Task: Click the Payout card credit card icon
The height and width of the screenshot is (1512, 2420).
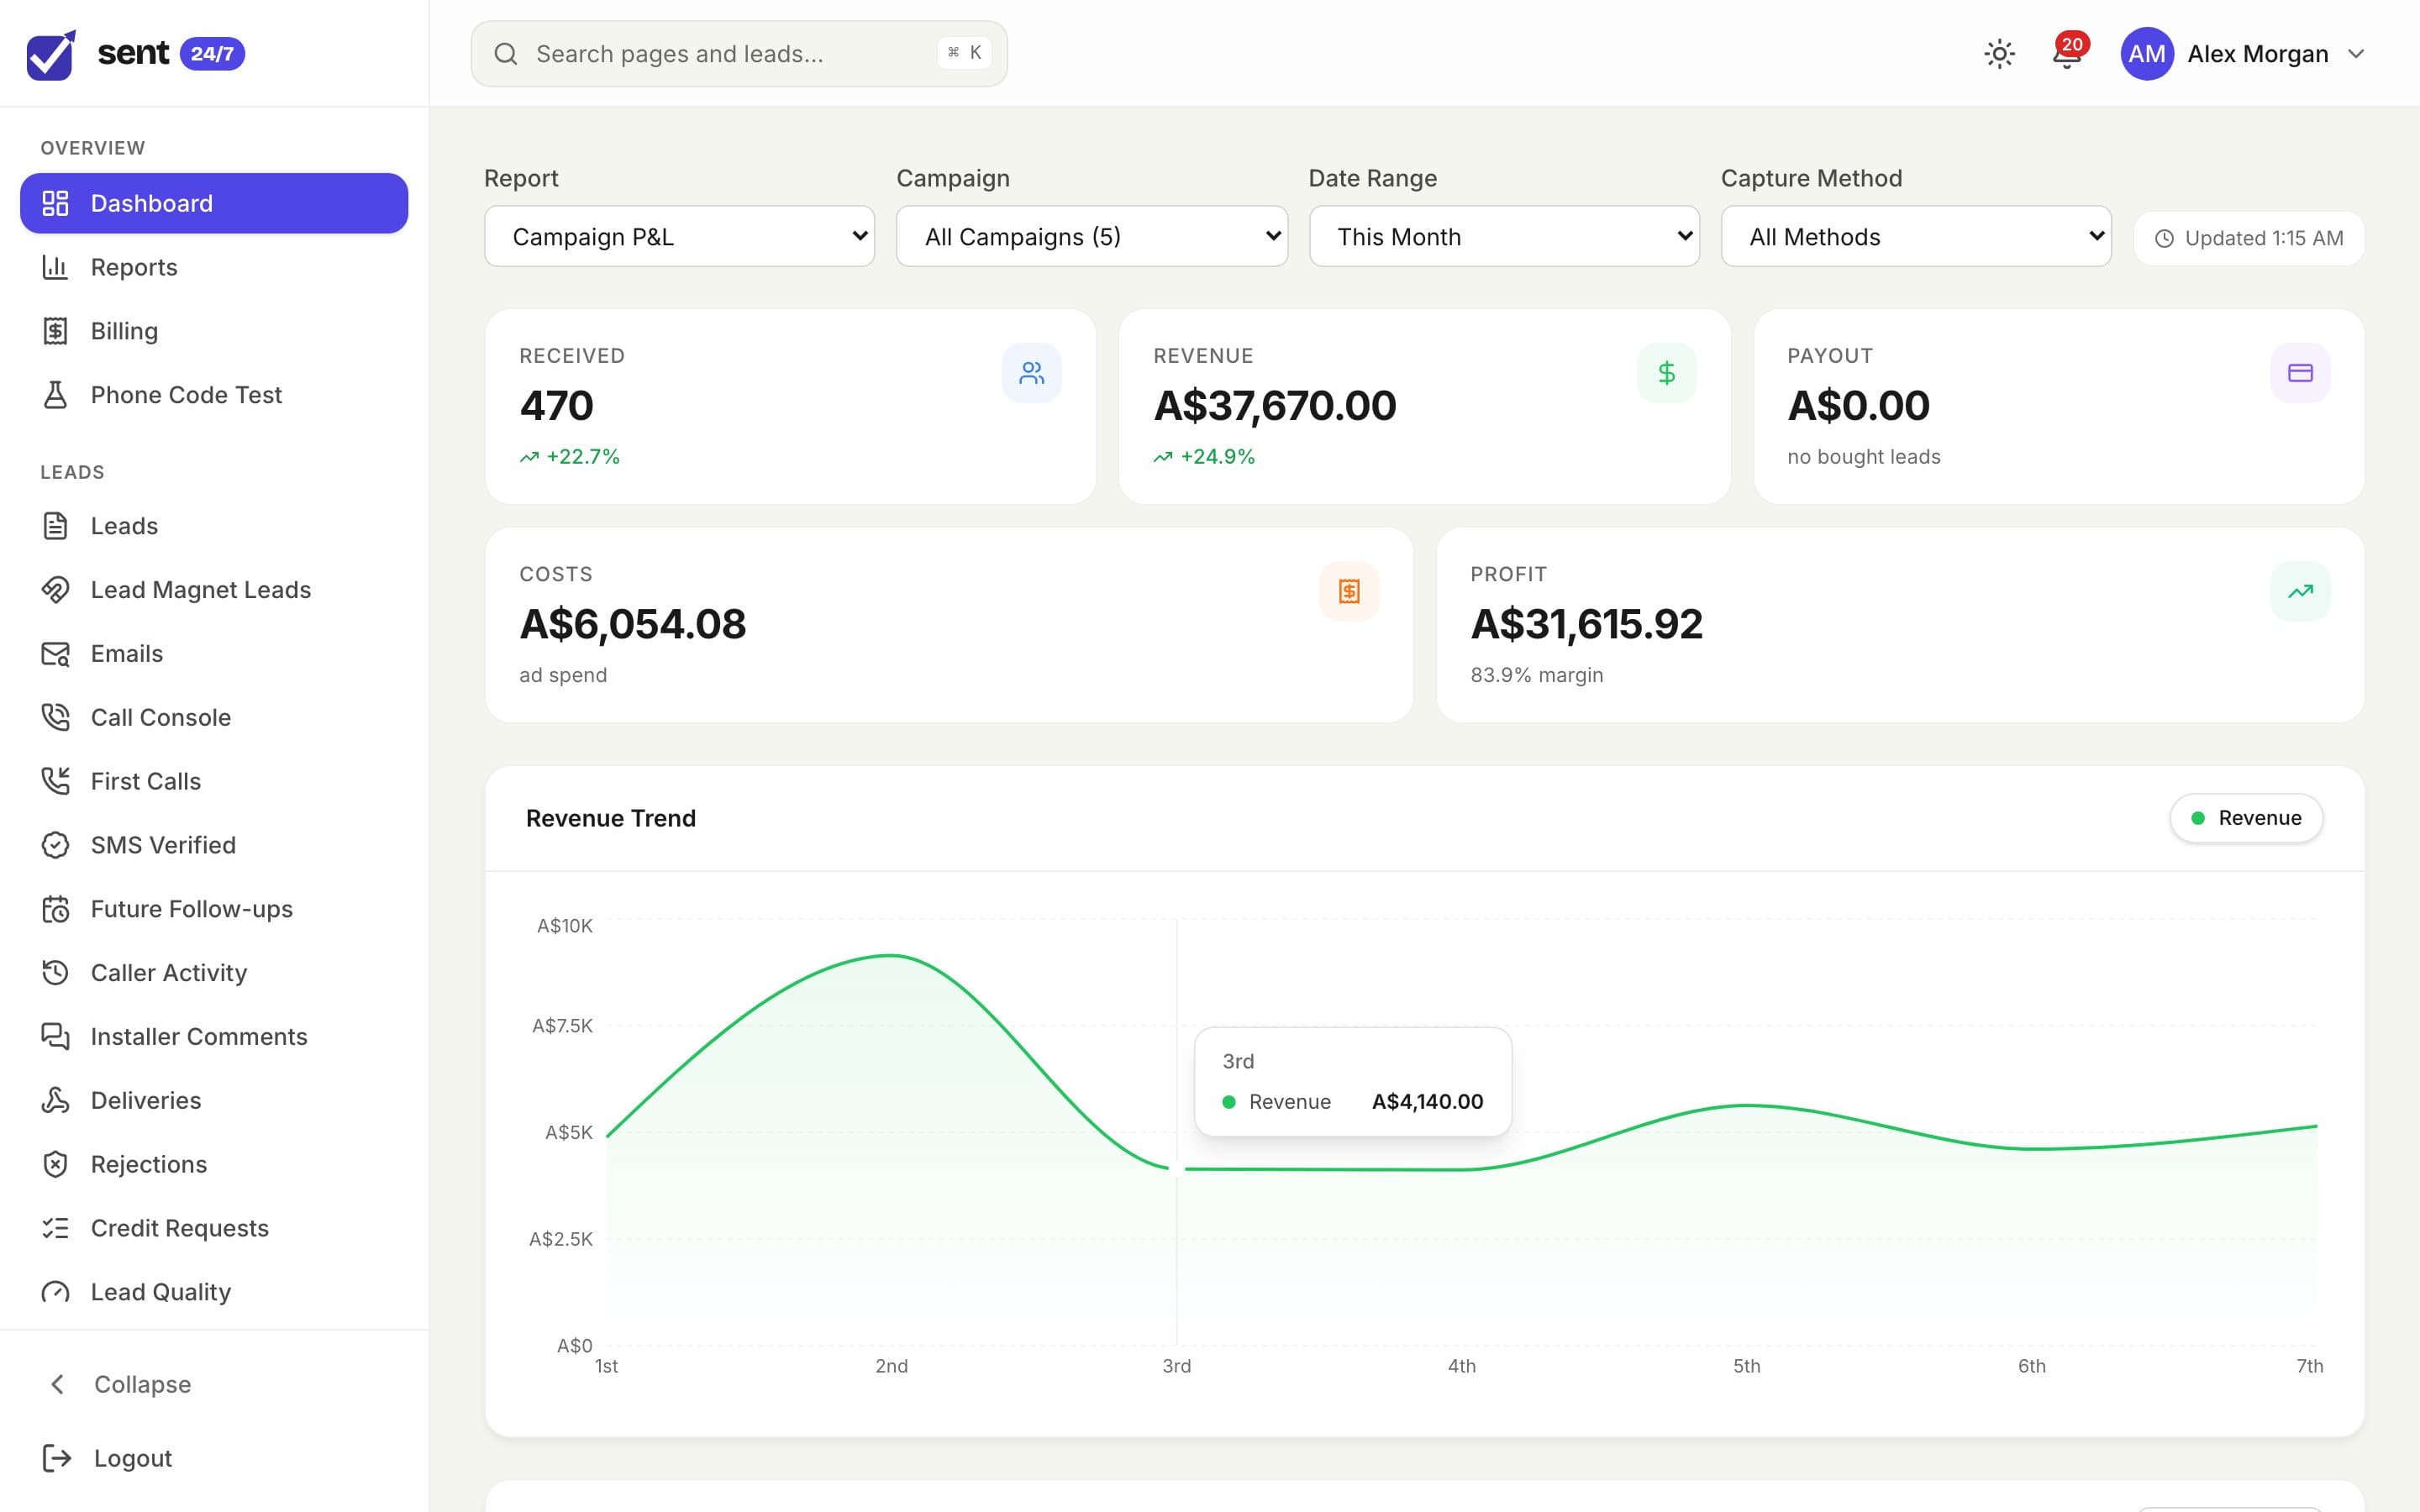Action: pyautogui.click(x=2300, y=373)
